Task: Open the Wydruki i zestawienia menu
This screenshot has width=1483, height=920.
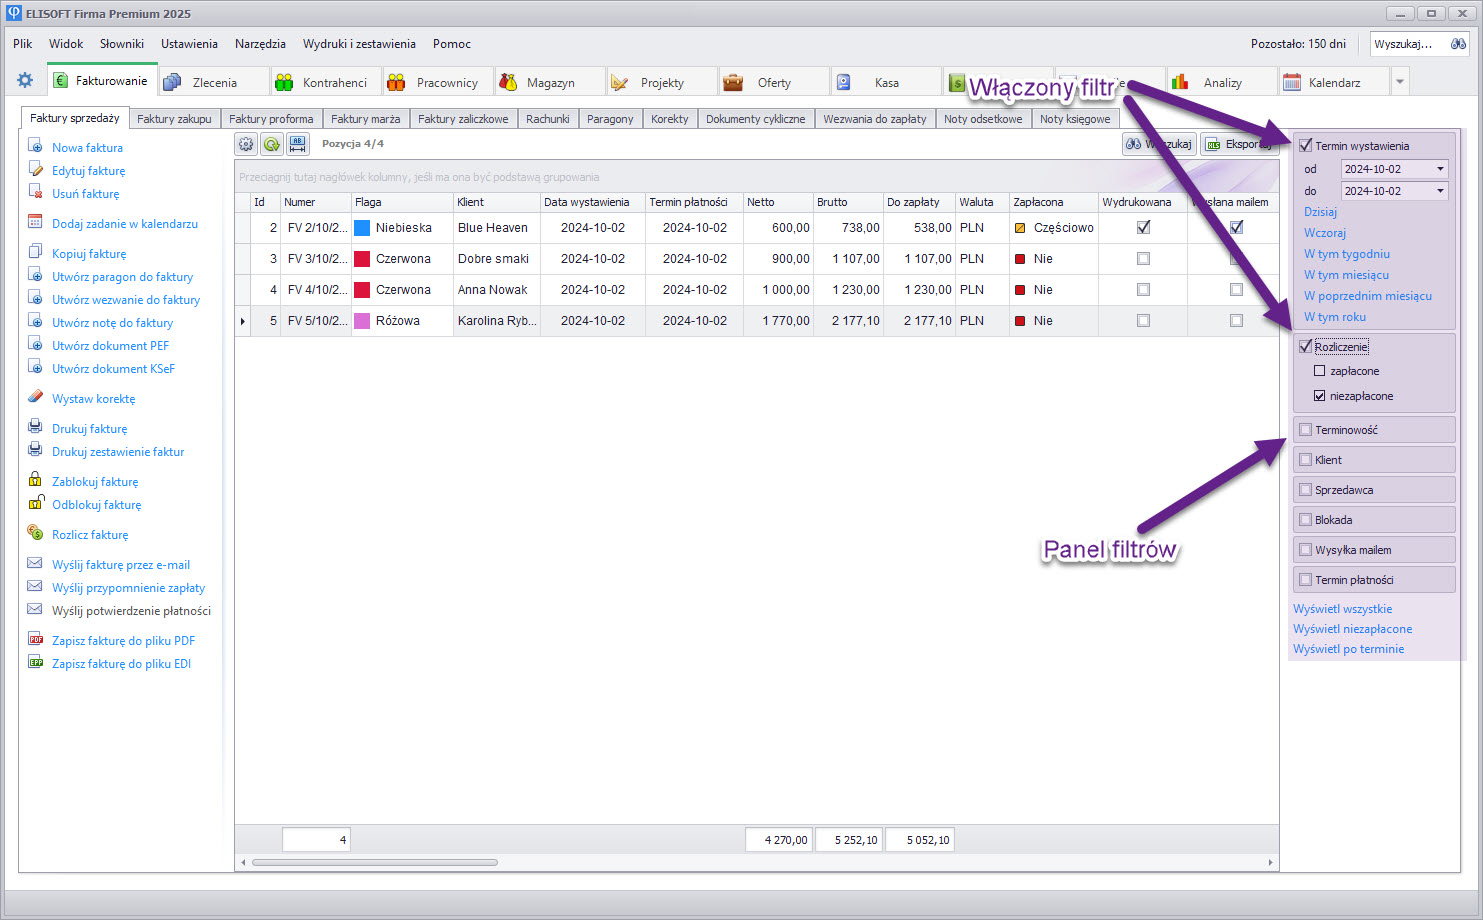Action: [359, 44]
